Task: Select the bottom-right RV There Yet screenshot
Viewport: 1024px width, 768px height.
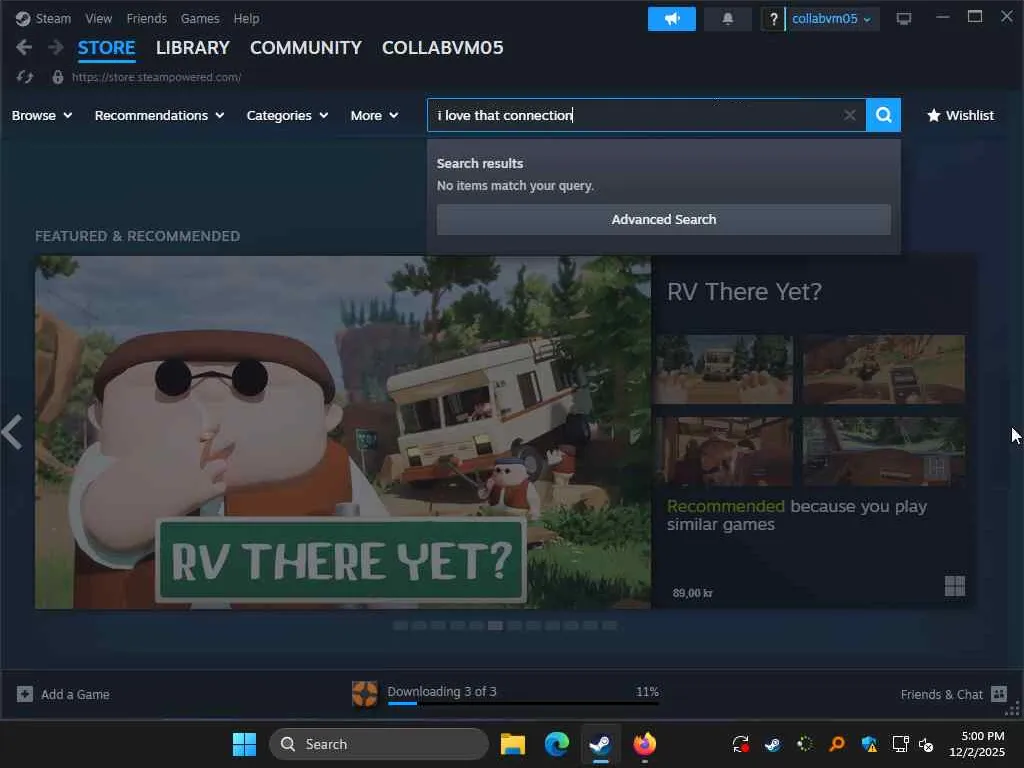Action: pyautogui.click(x=884, y=451)
